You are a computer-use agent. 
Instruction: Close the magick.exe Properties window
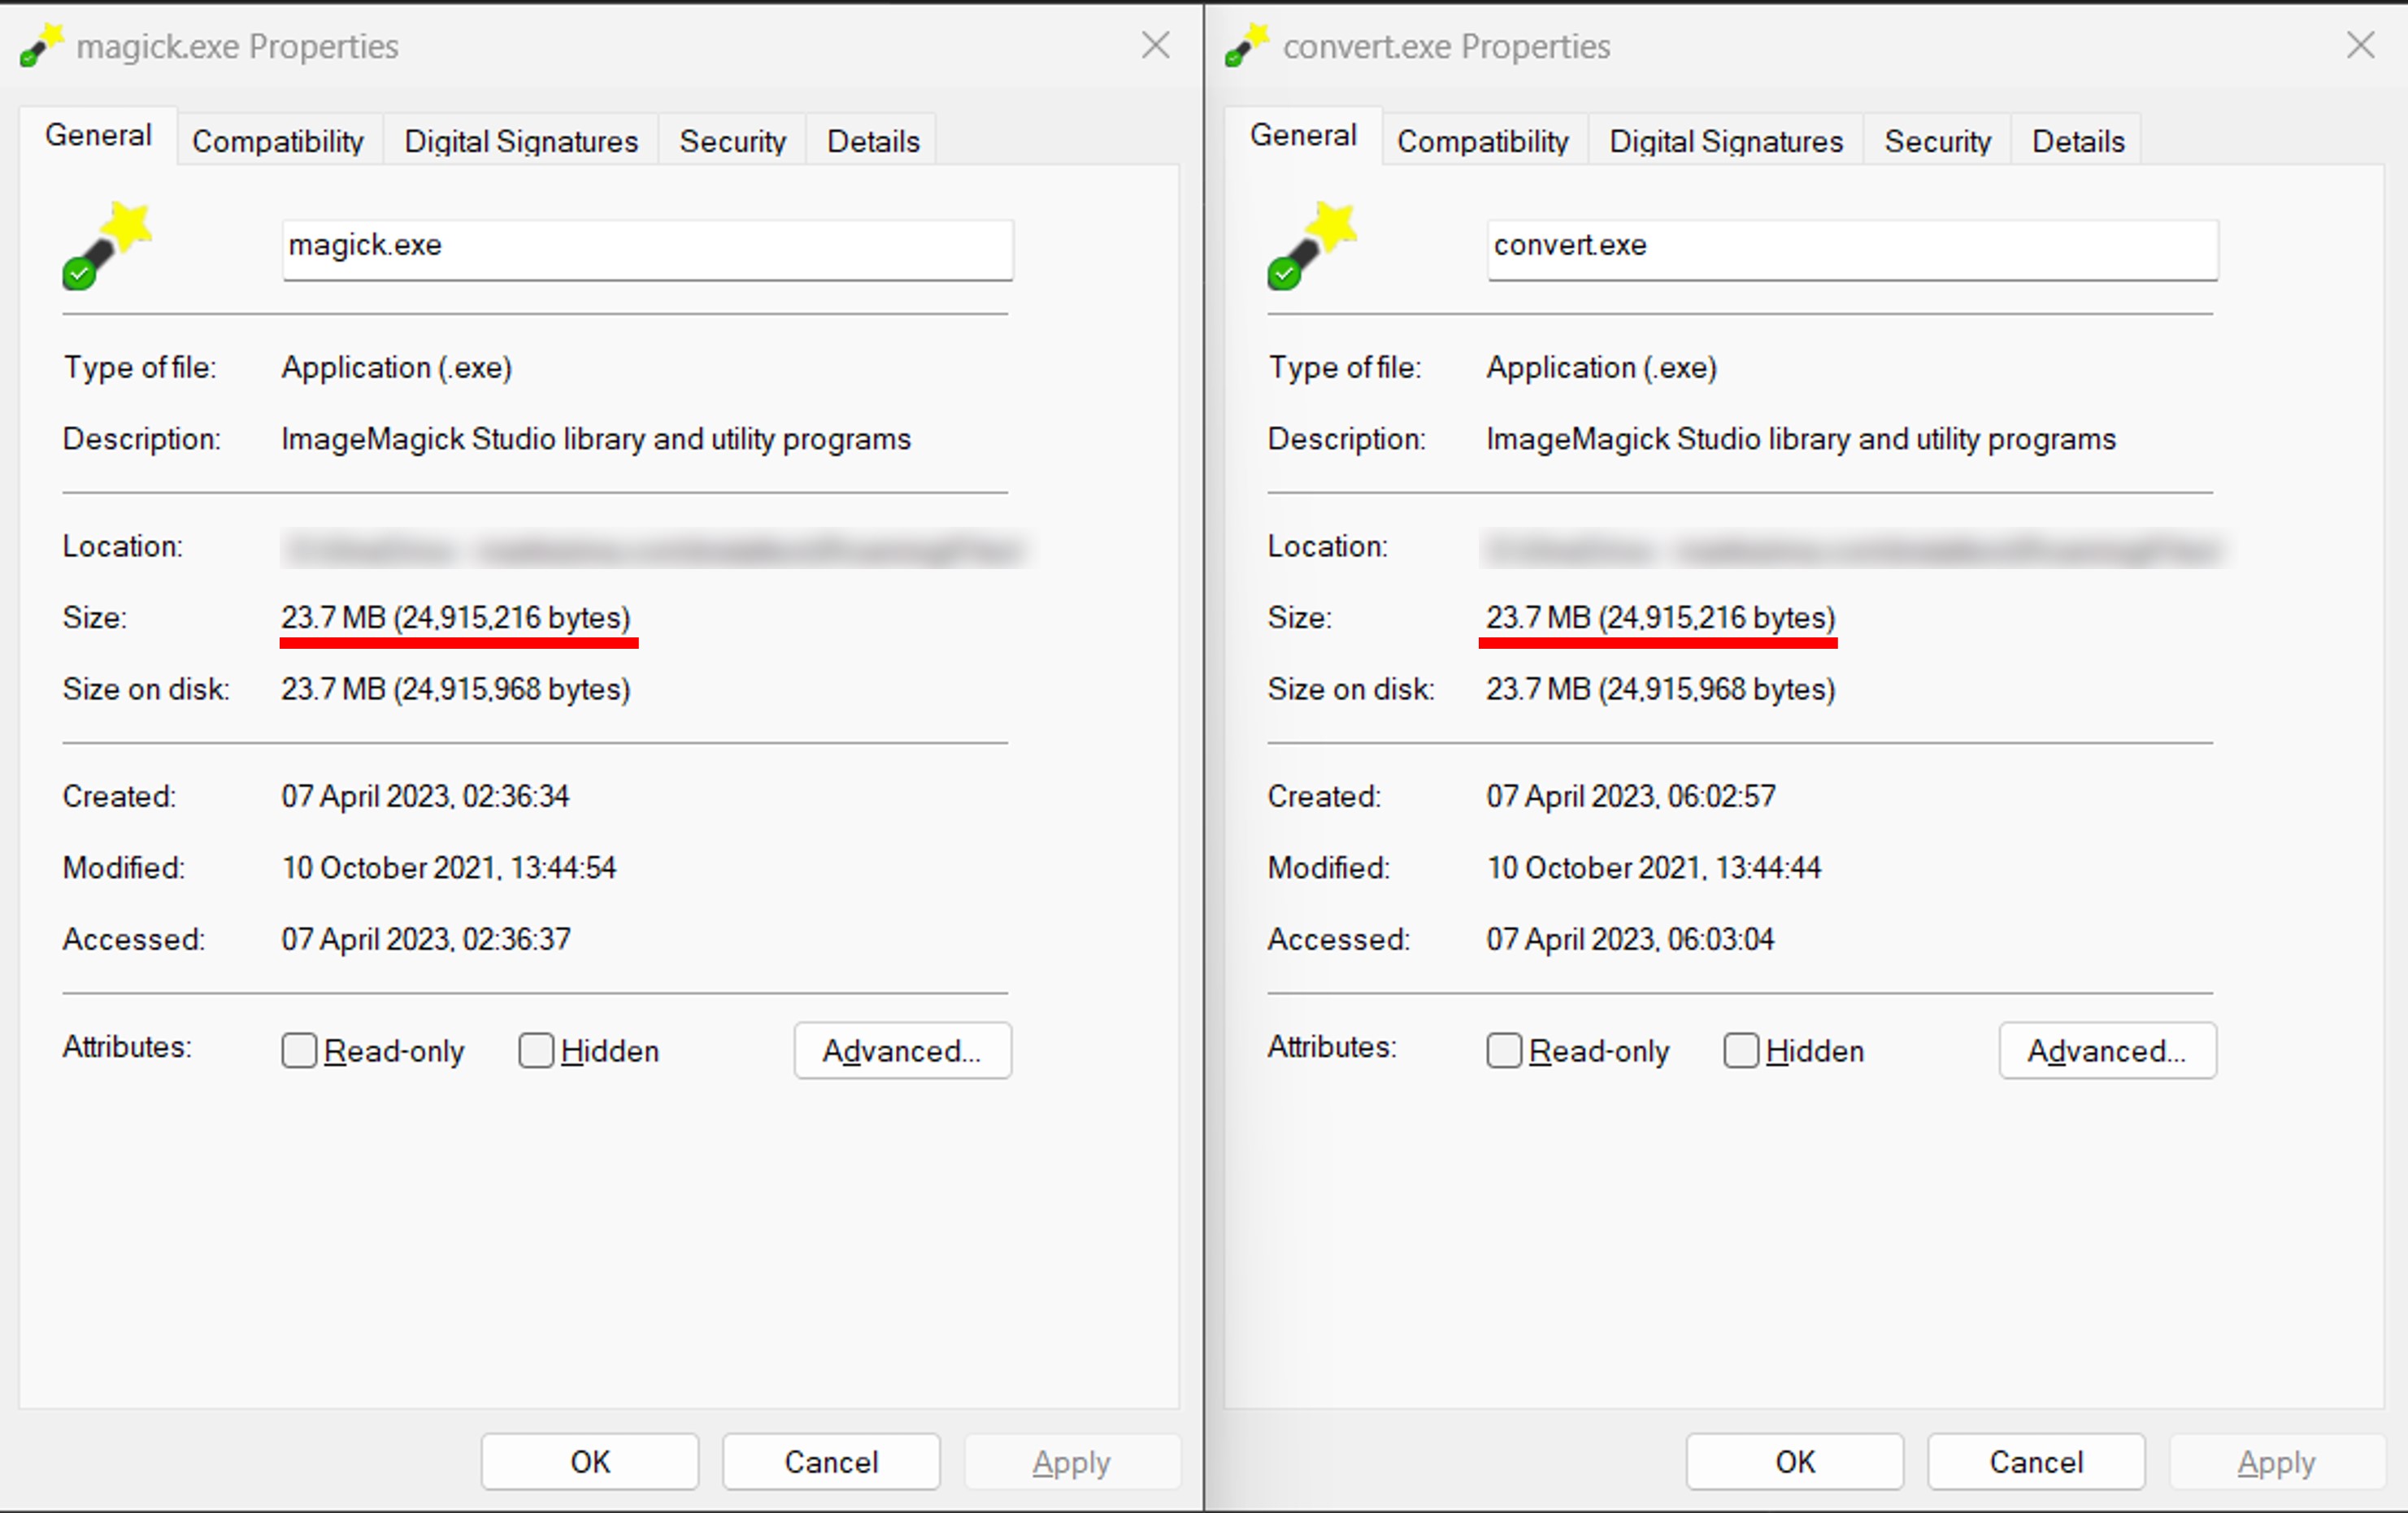pos(1156,45)
